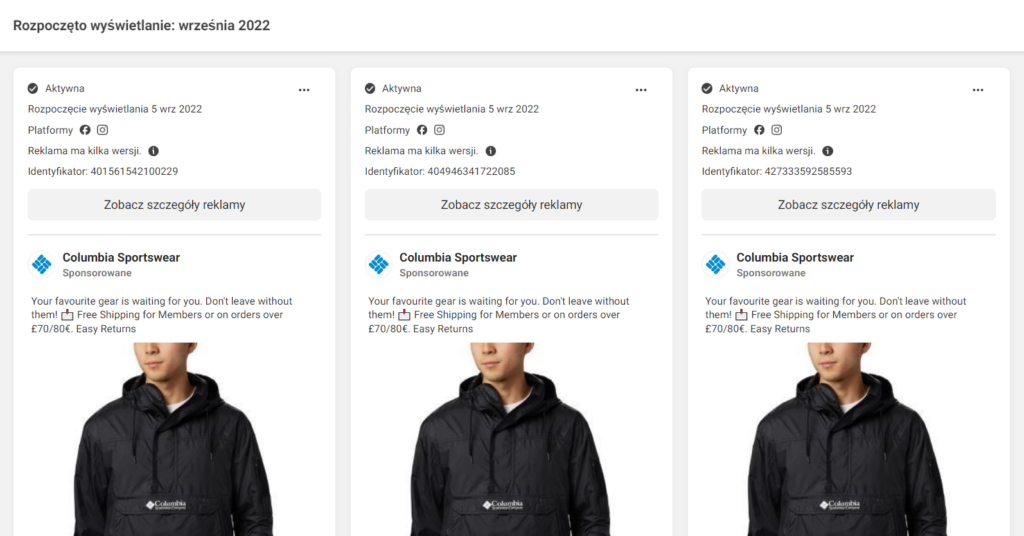1024x536 pixels.
Task: Open Columbia Sportswear page name in second ad
Action: [x=458, y=257]
